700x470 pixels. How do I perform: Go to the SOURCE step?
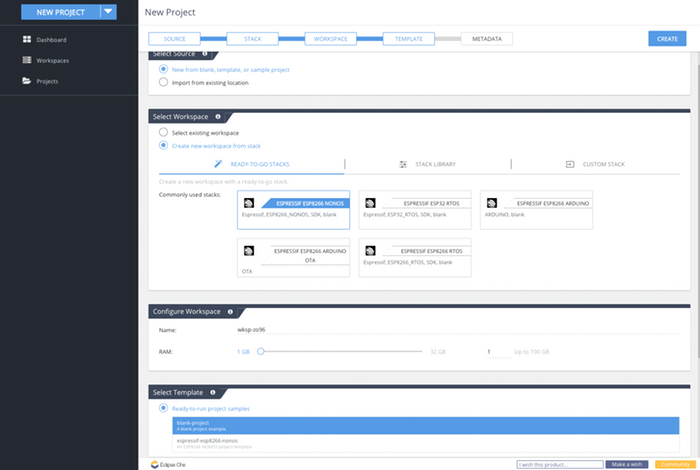[175, 39]
